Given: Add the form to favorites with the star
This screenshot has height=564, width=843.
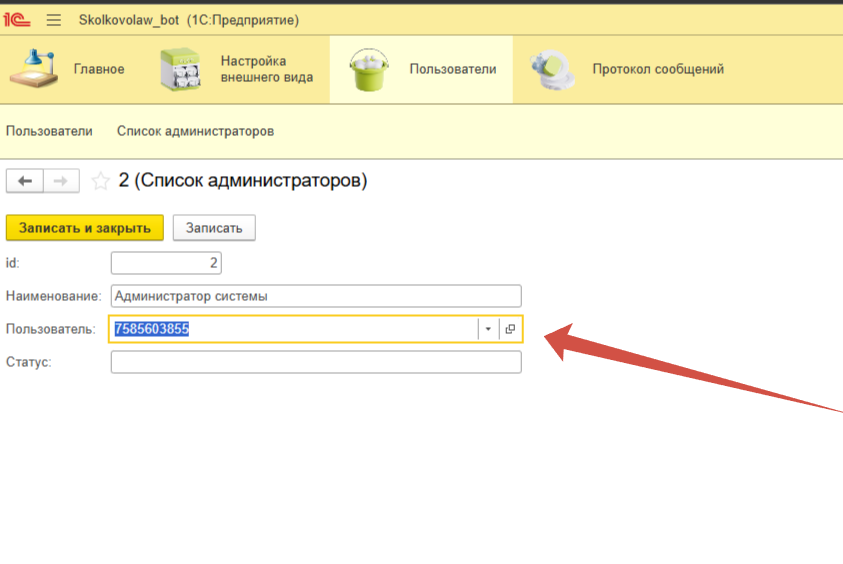Looking at the screenshot, I should coord(100,181).
